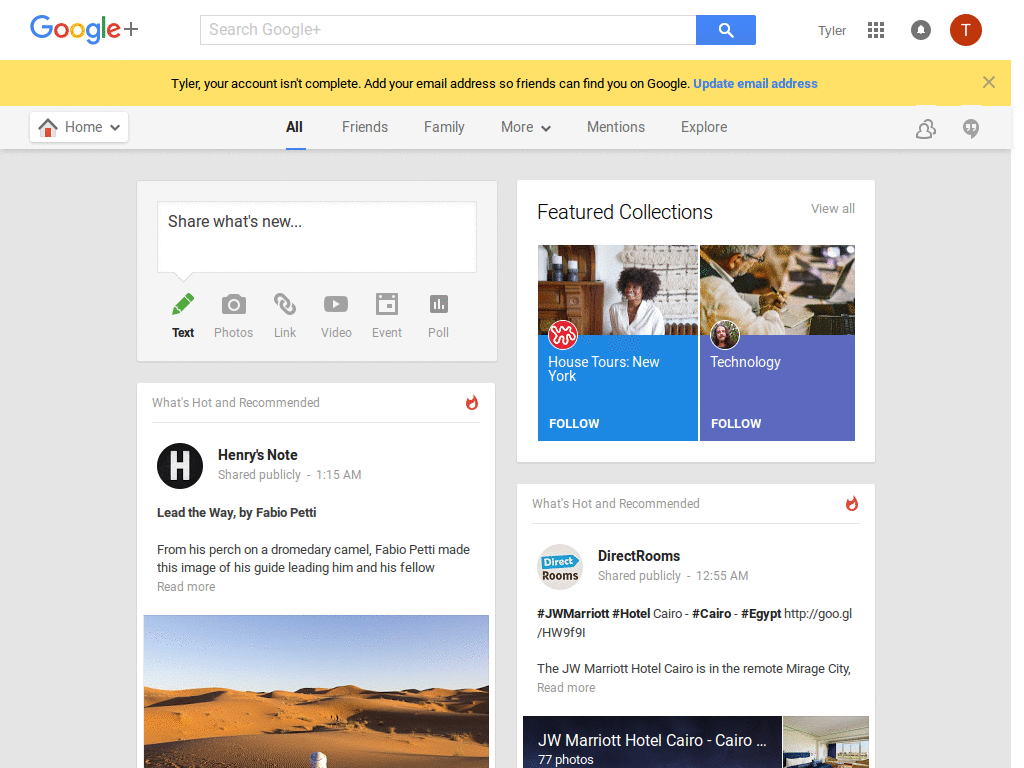Open the JW Marriott Hotel Cairo album
Screen dimensions: 1024x768
[652, 742]
